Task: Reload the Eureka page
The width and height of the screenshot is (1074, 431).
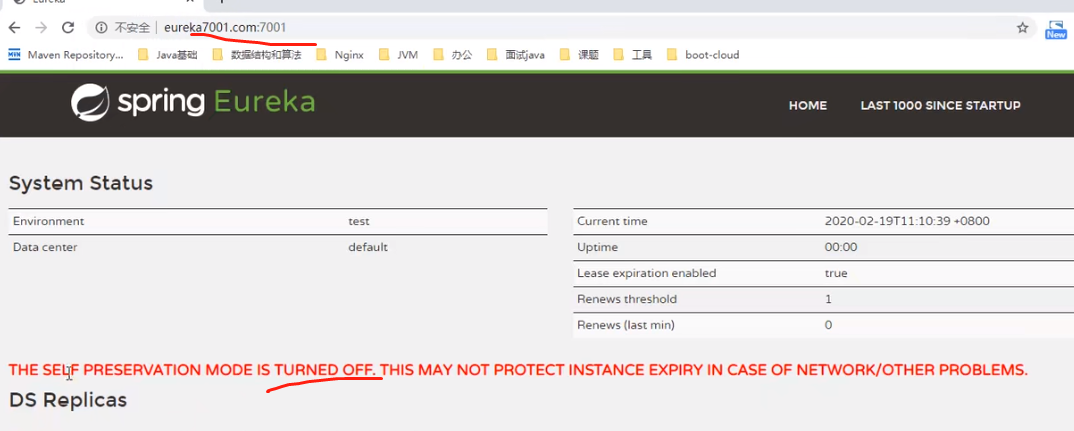Action: click(68, 28)
